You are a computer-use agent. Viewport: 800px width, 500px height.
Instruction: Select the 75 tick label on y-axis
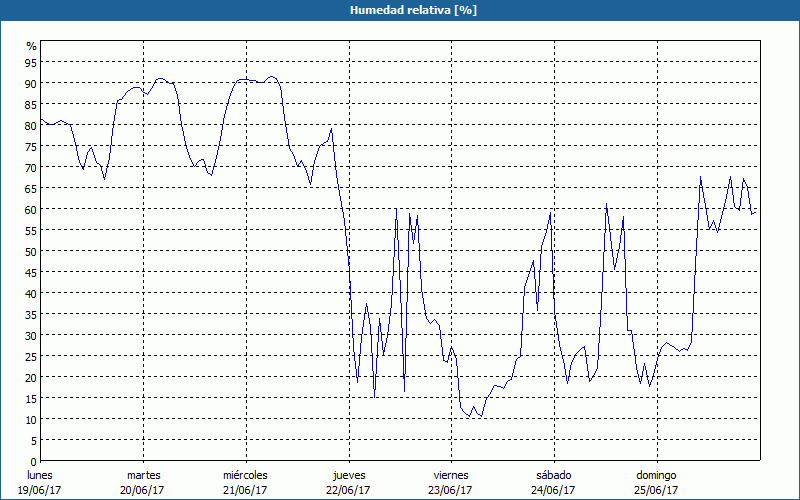tap(30, 146)
